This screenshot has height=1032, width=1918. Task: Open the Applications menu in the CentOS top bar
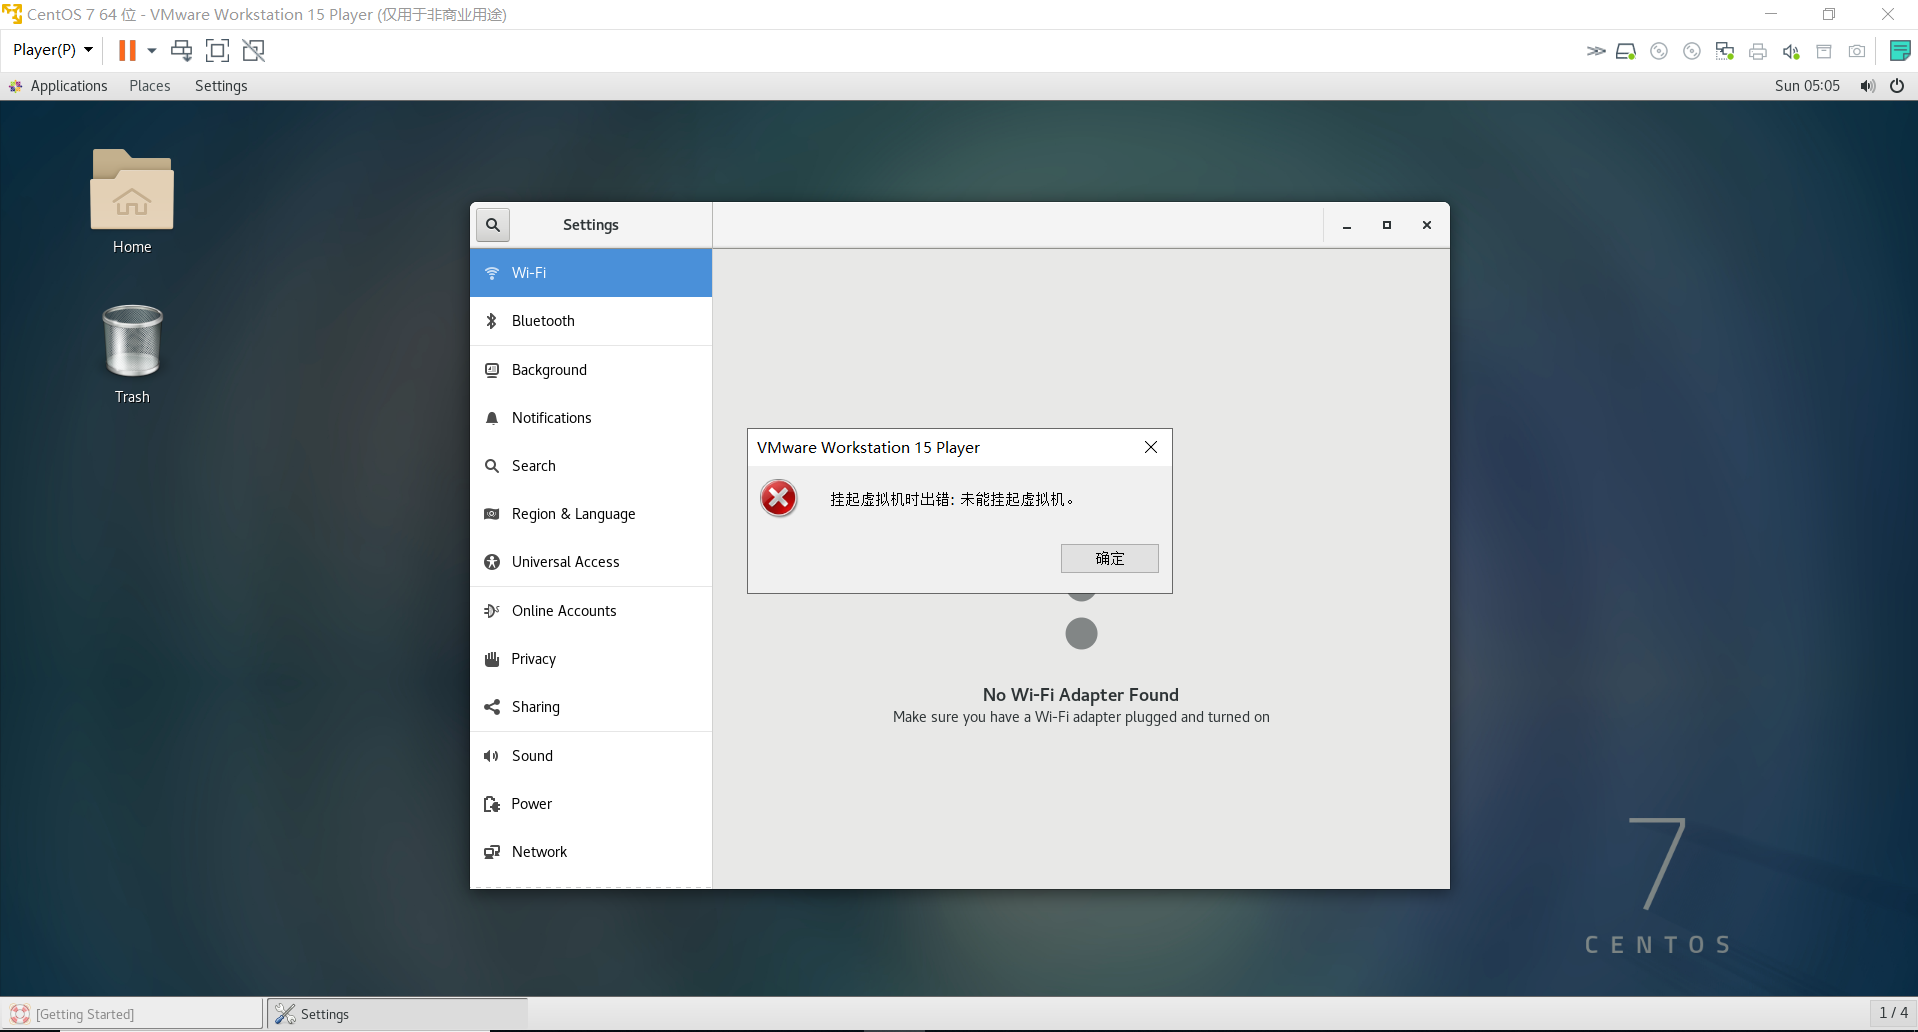(x=58, y=86)
